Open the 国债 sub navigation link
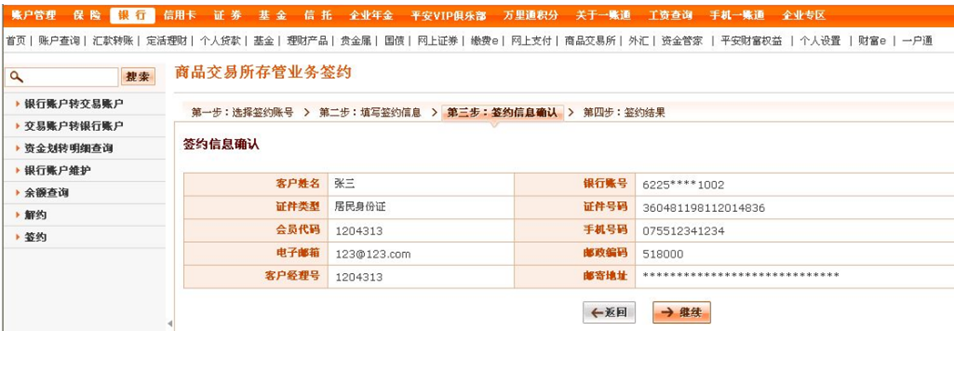The width and height of the screenshot is (958, 382). tap(394, 41)
